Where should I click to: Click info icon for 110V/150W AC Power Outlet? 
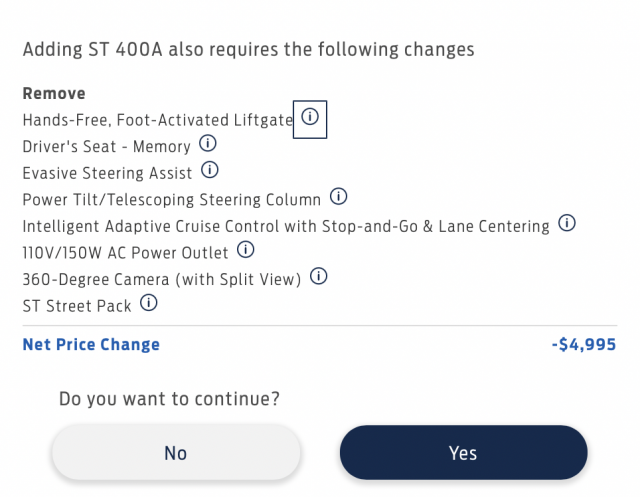click(x=246, y=250)
